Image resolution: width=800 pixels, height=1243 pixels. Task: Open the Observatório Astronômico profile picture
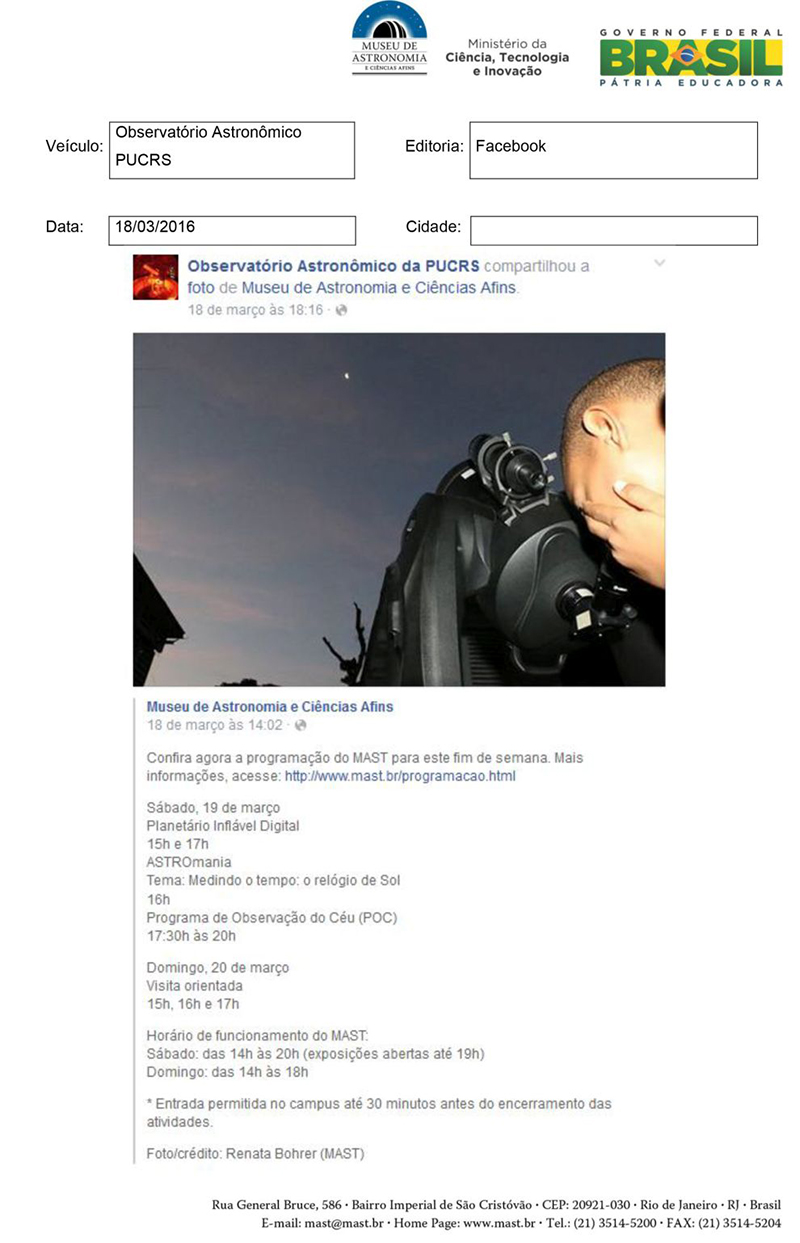[x=156, y=277]
